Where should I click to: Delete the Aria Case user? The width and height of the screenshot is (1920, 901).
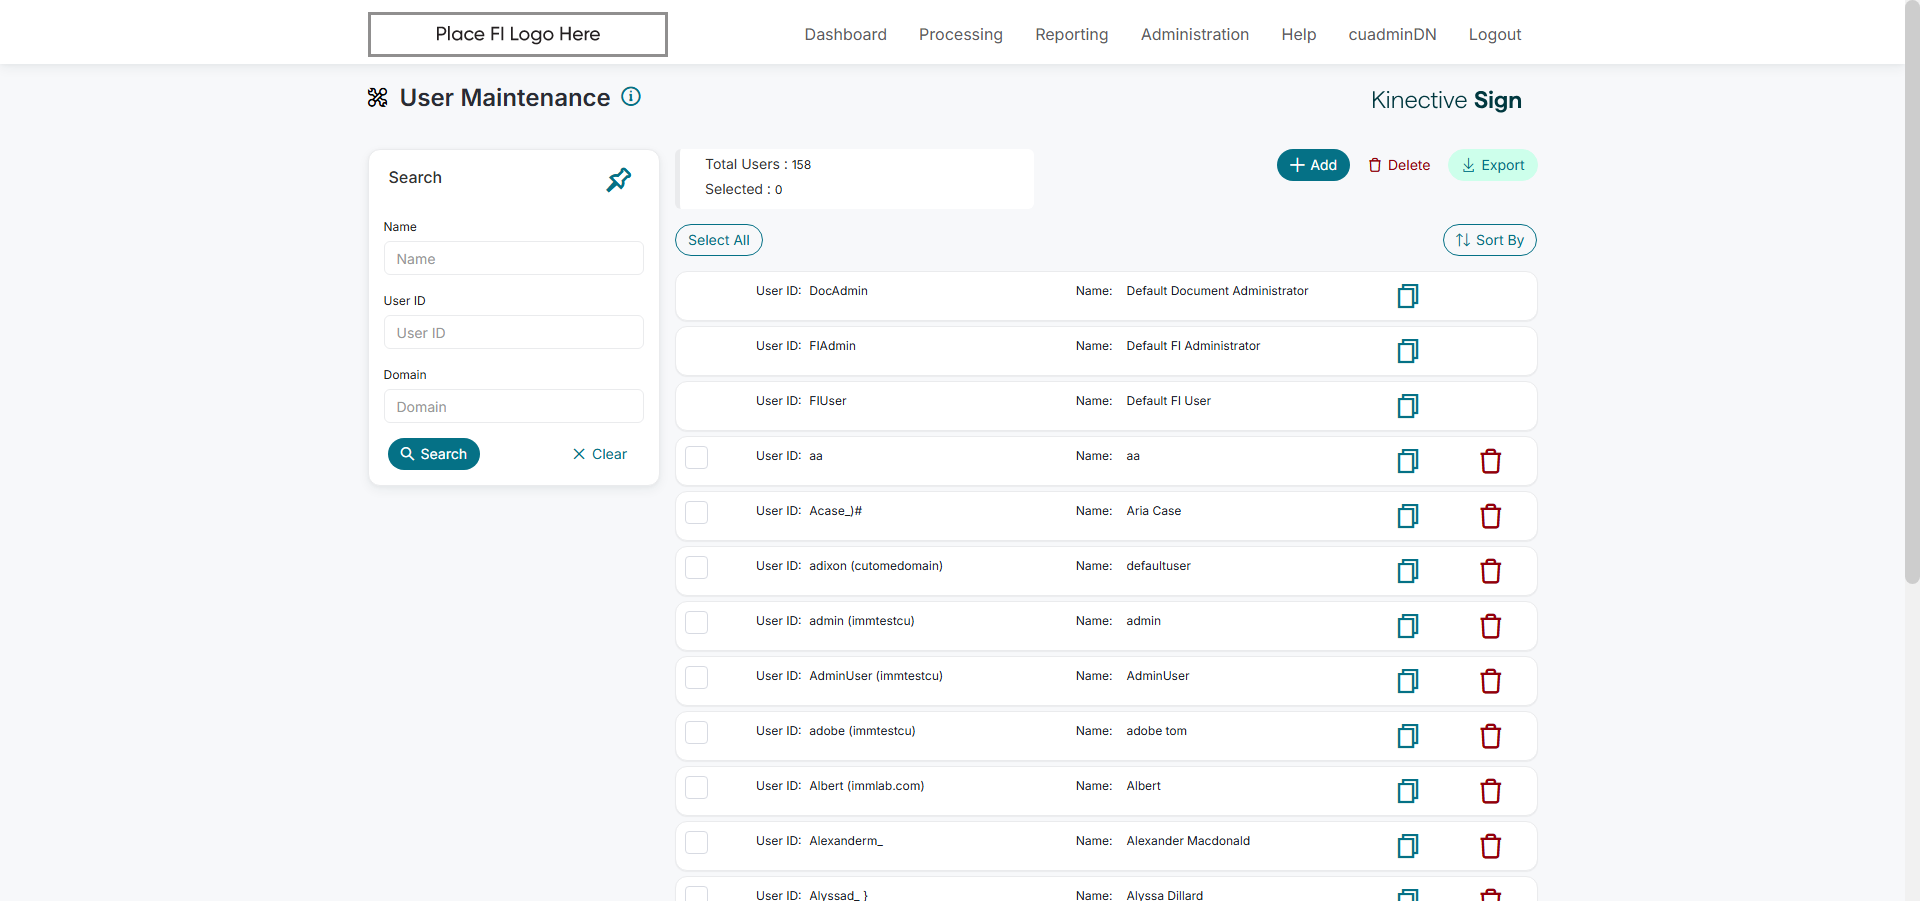coord(1491,516)
